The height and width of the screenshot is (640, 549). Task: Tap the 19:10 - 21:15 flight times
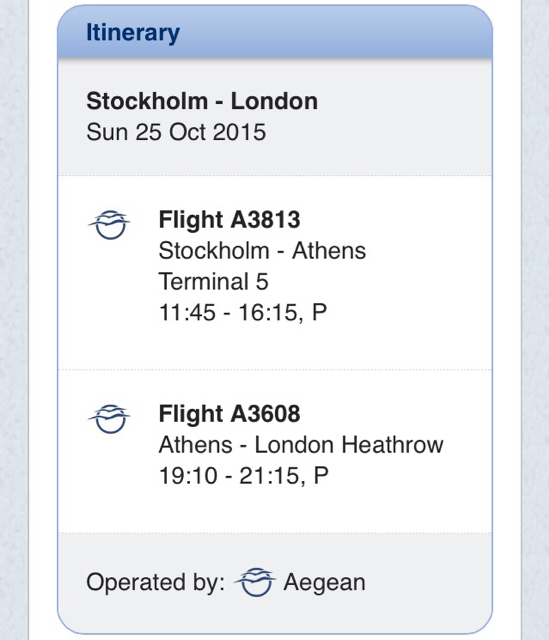[x=229, y=476]
